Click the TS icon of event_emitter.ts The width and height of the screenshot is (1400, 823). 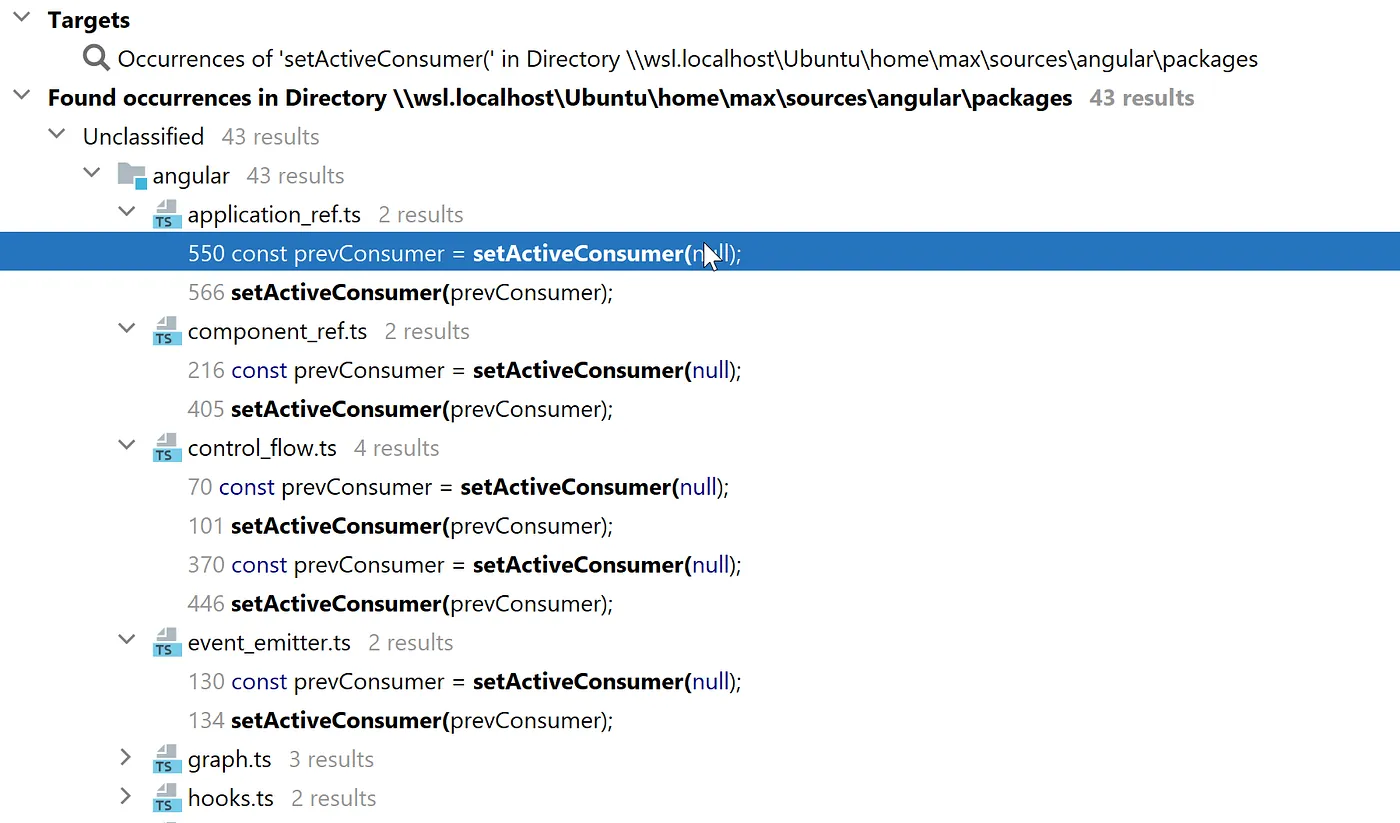(166, 643)
